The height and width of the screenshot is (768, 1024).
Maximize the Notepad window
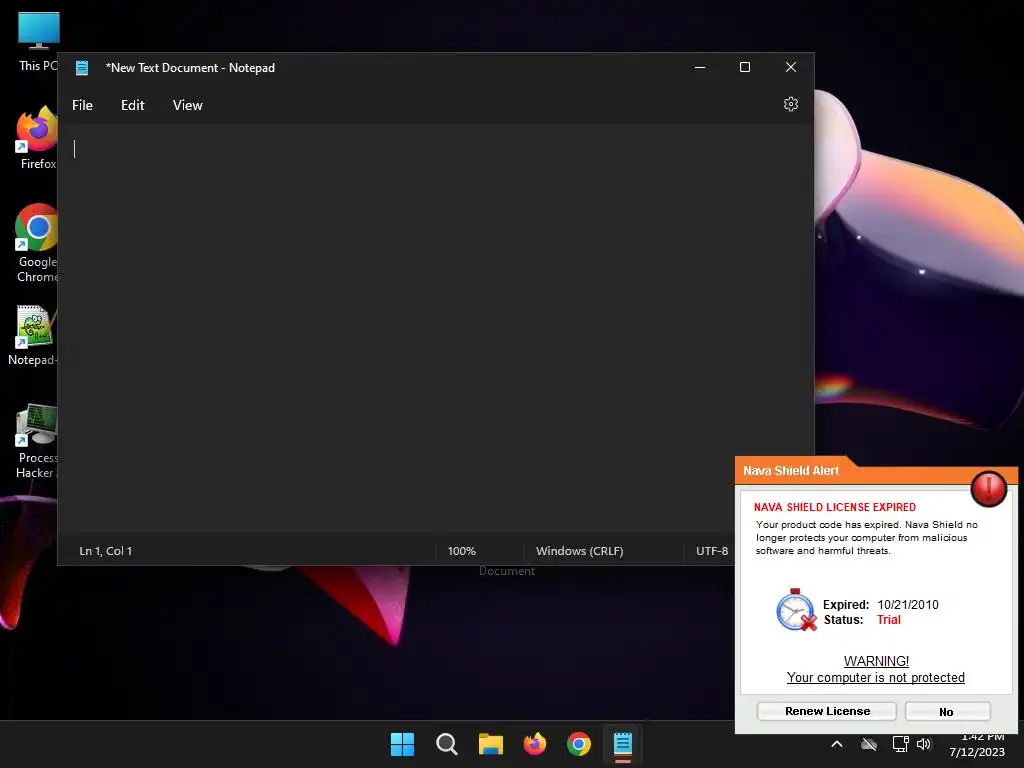click(744, 67)
